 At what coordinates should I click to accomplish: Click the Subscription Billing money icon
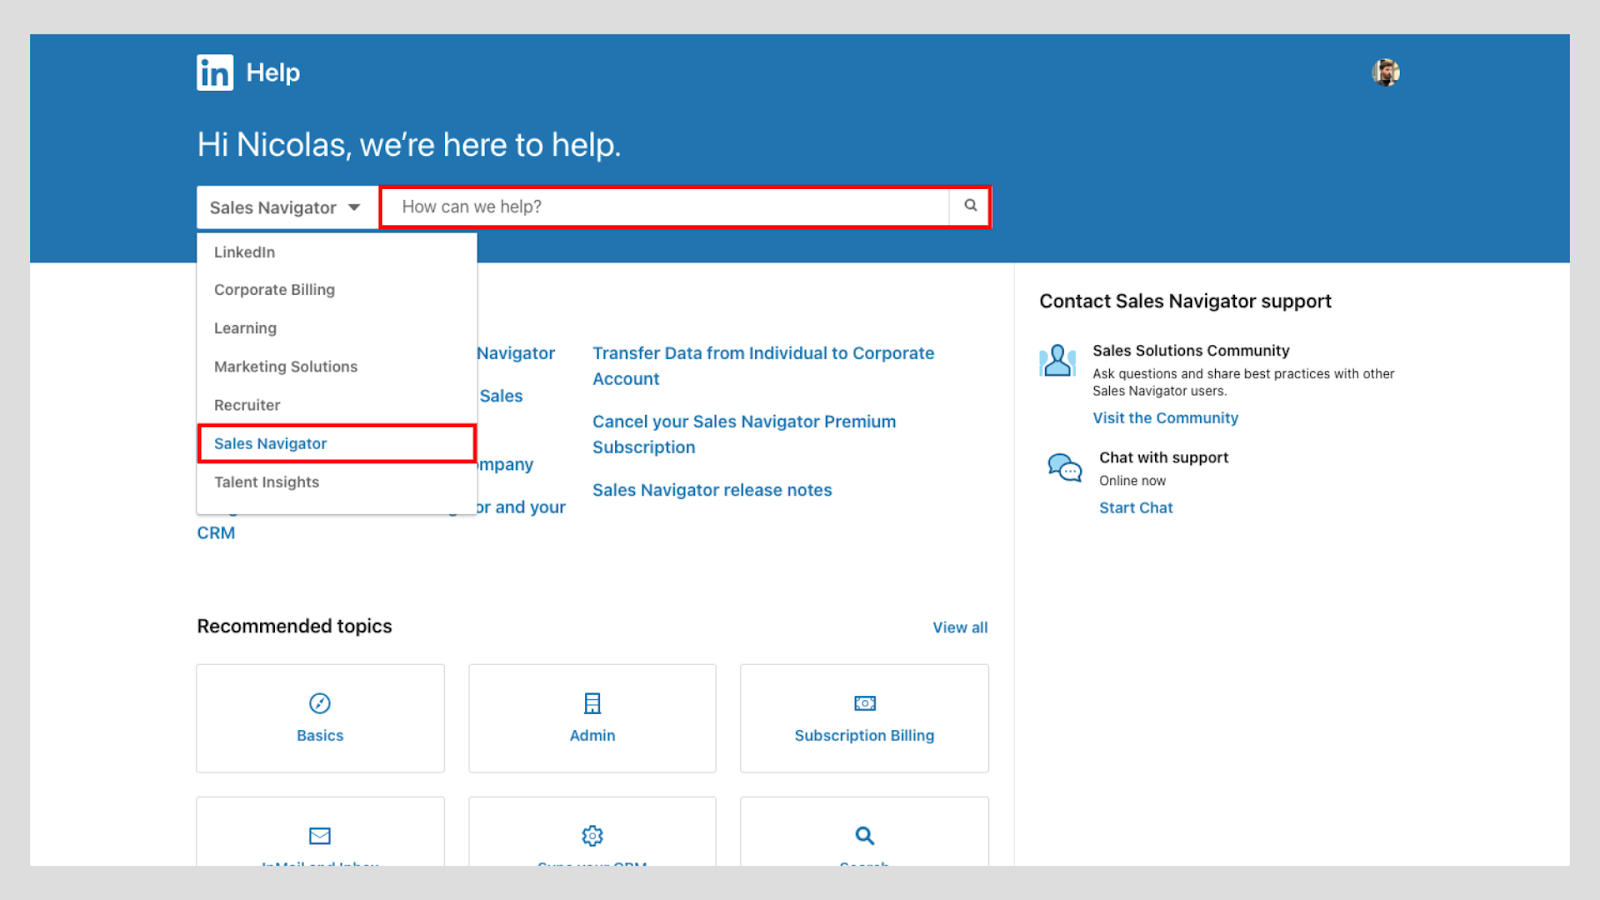point(865,703)
